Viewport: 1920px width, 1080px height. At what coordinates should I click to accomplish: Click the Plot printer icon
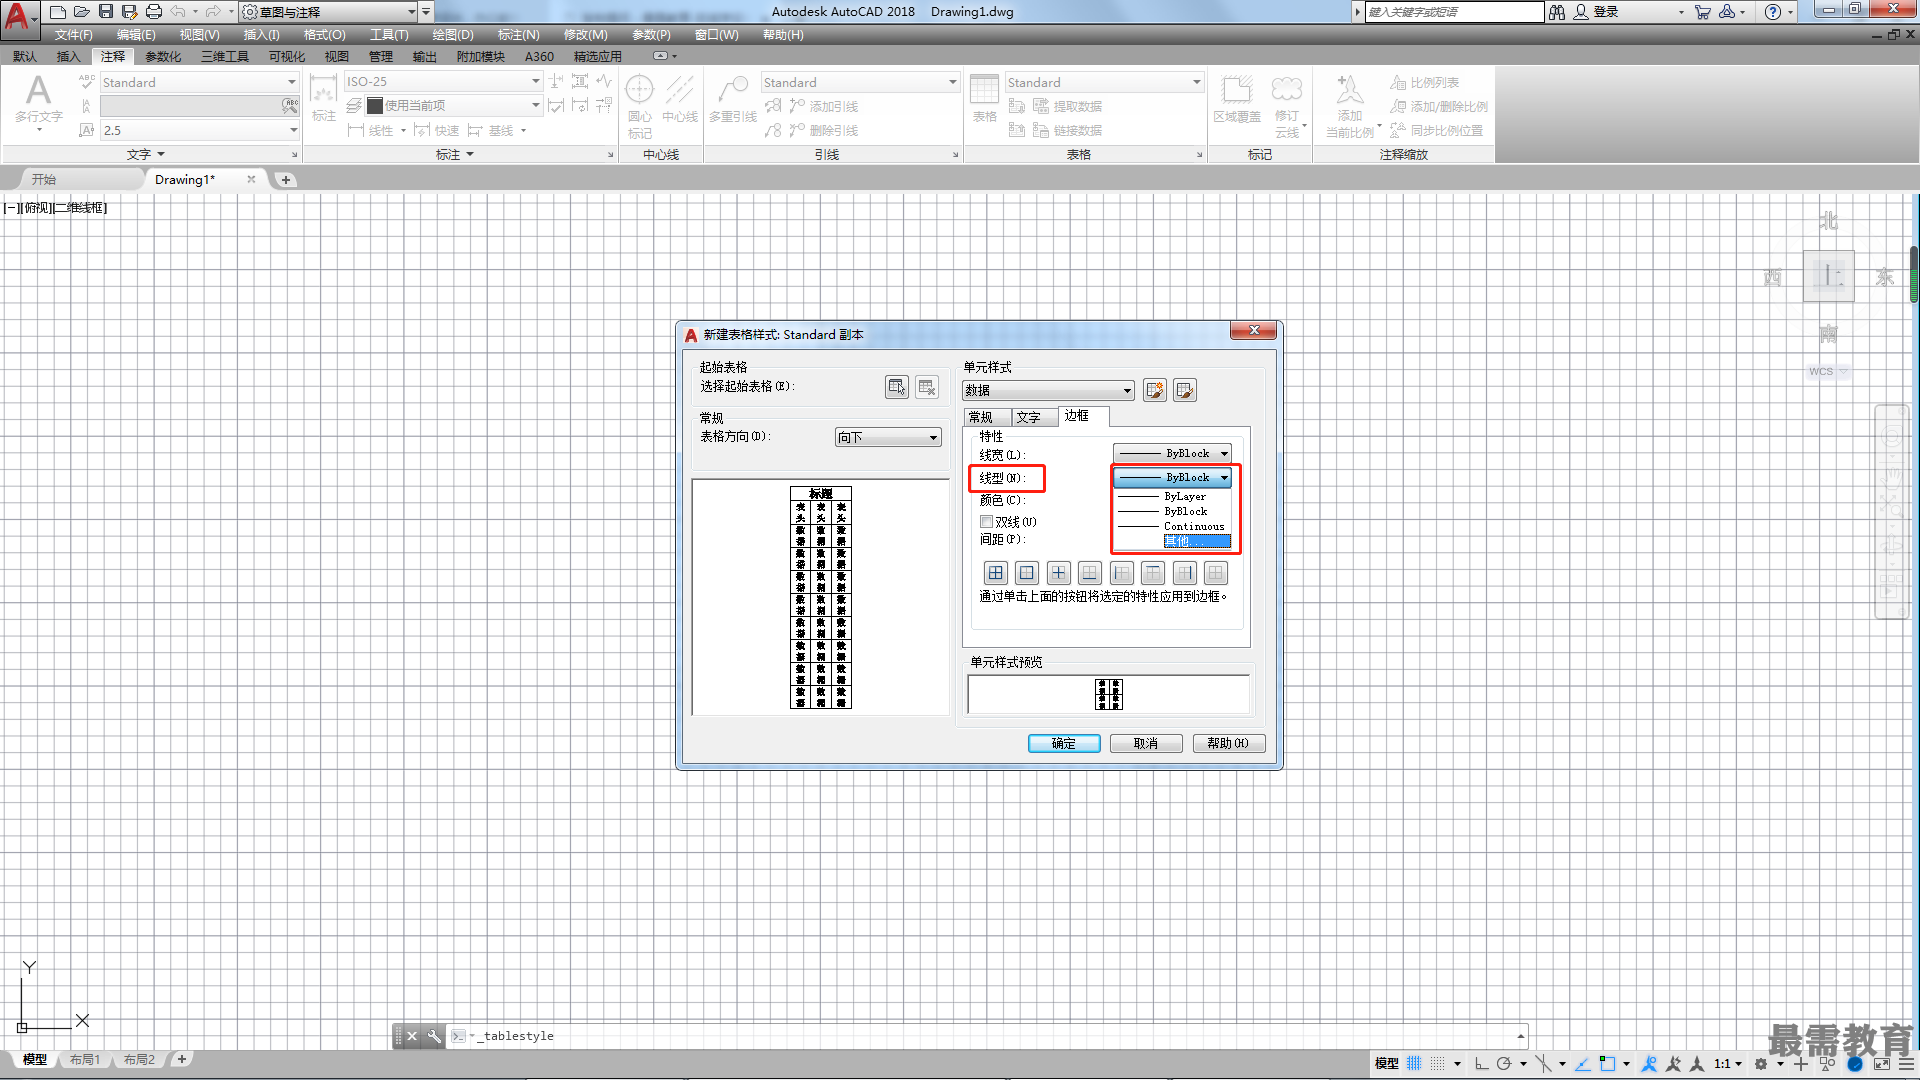pyautogui.click(x=154, y=12)
